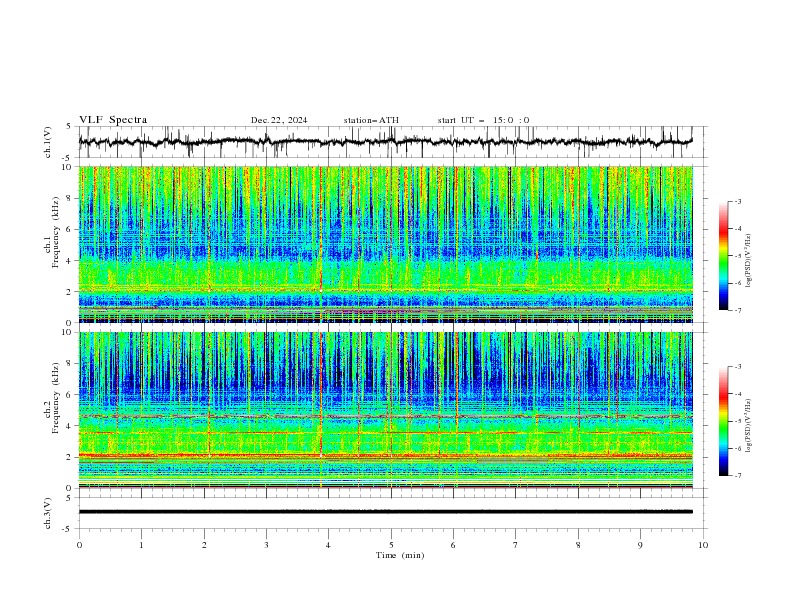Click the "station=ATH" header label

[371, 120]
